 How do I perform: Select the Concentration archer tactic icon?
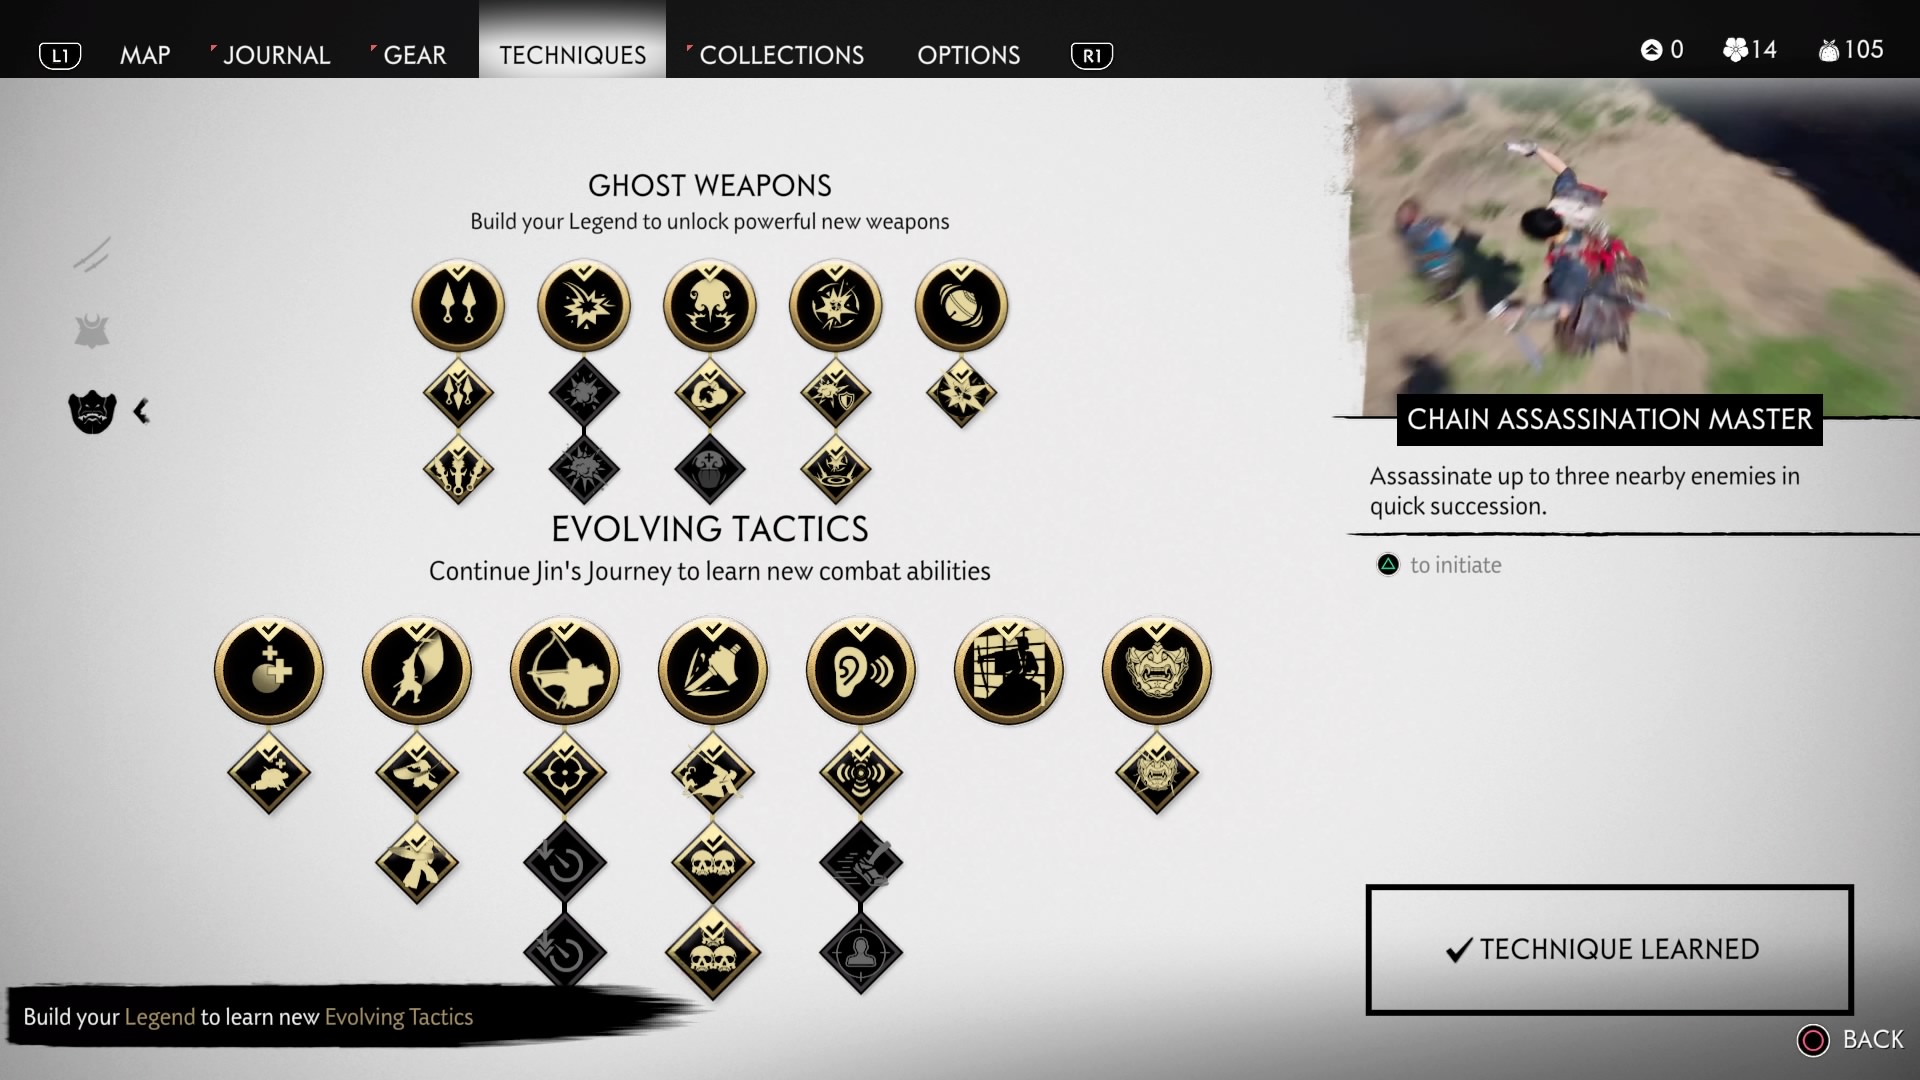click(x=565, y=671)
